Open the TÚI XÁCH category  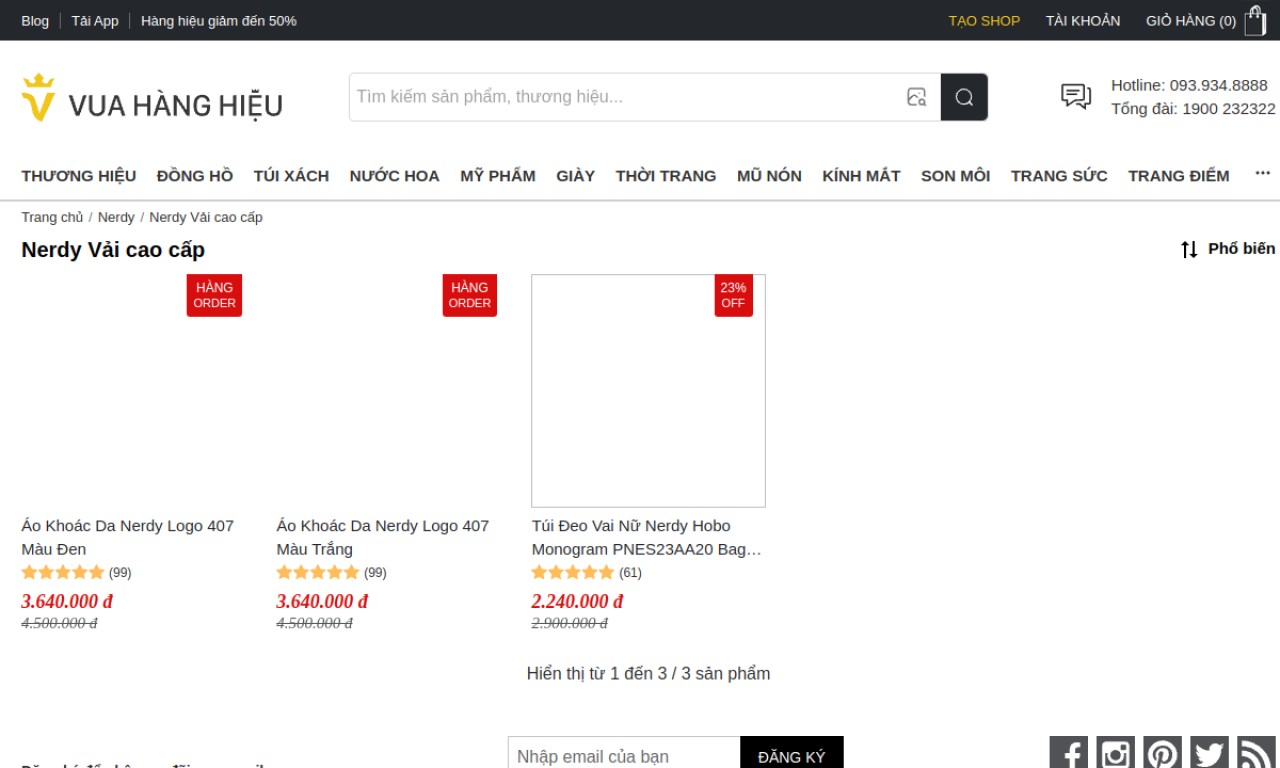[291, 176]
